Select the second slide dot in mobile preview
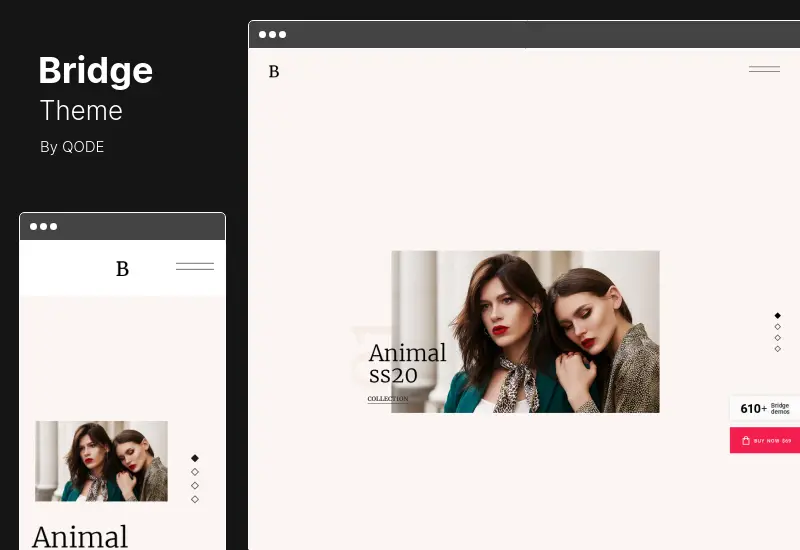 pyautogui.click(x=195, y=472)
